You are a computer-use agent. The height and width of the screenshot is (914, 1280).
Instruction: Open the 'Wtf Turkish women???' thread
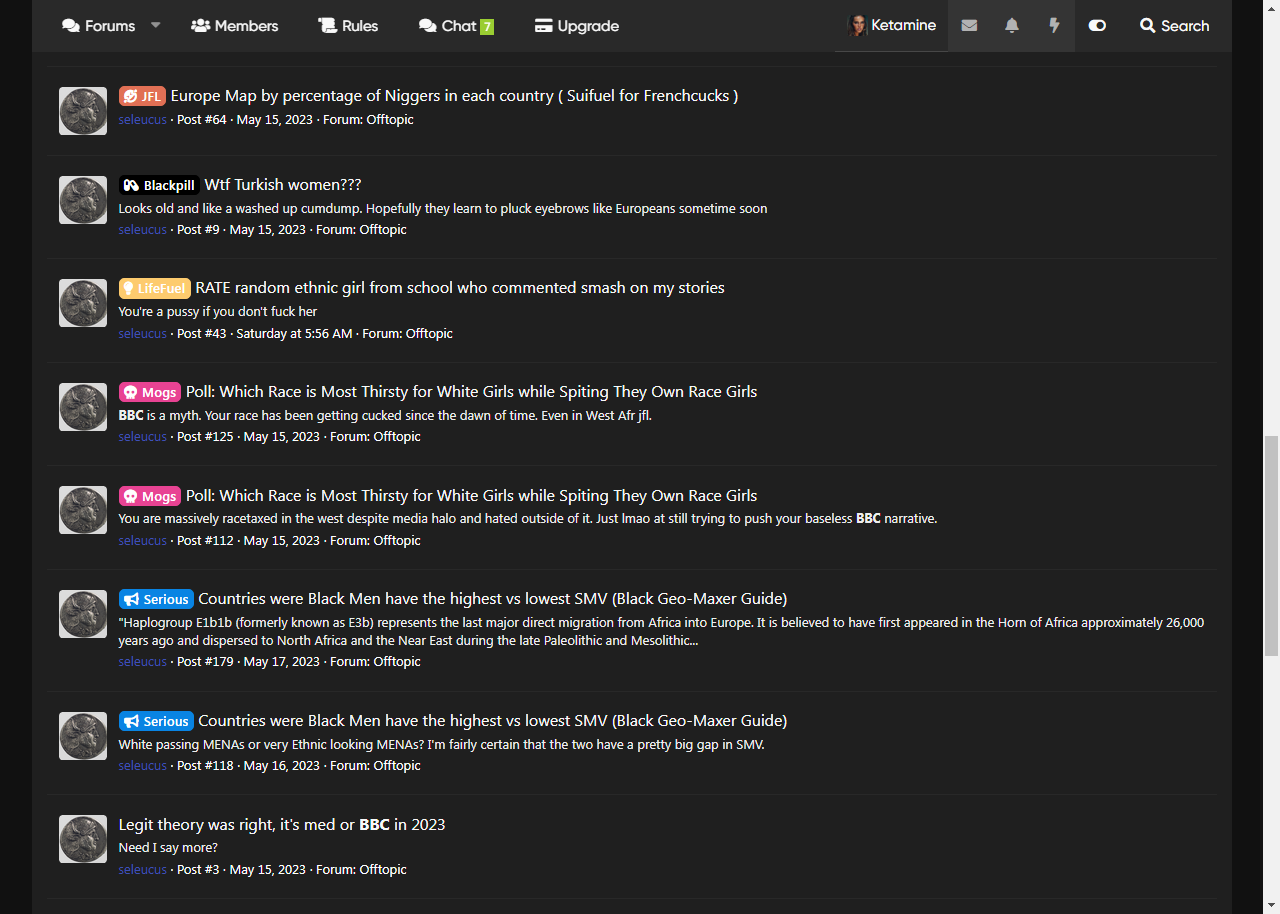tap(283, 185)
